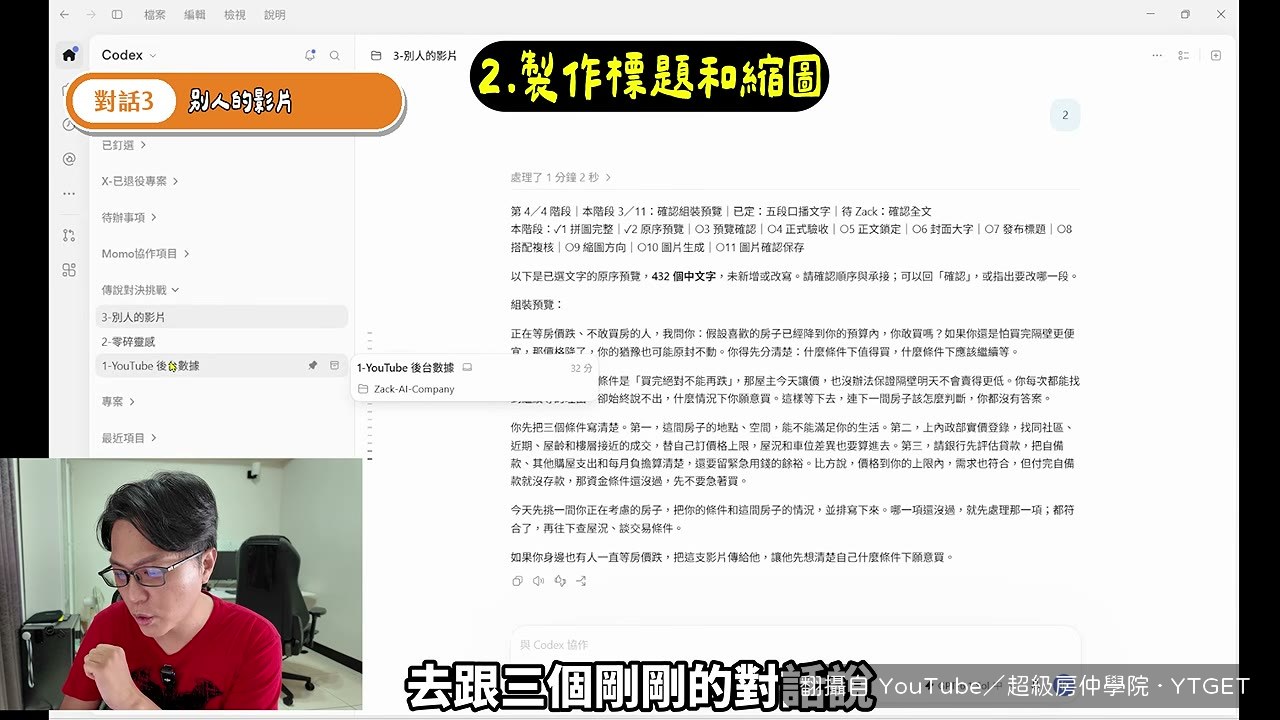Expand the 最近項目 section
This screenshot has width=1280, height=720.
coord(129,438)
